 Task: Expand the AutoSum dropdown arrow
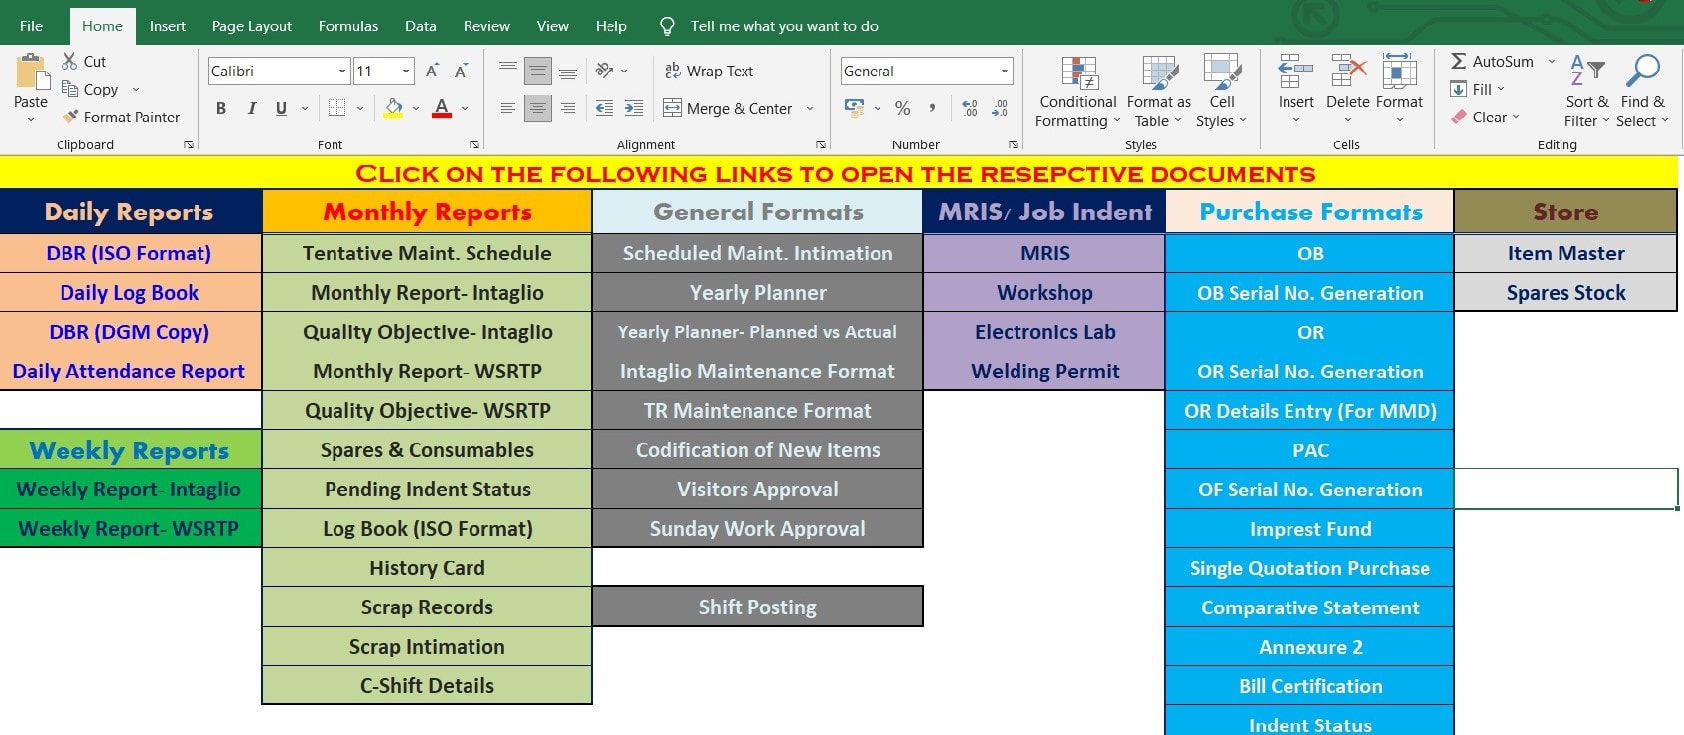[x=1552, y=61]
